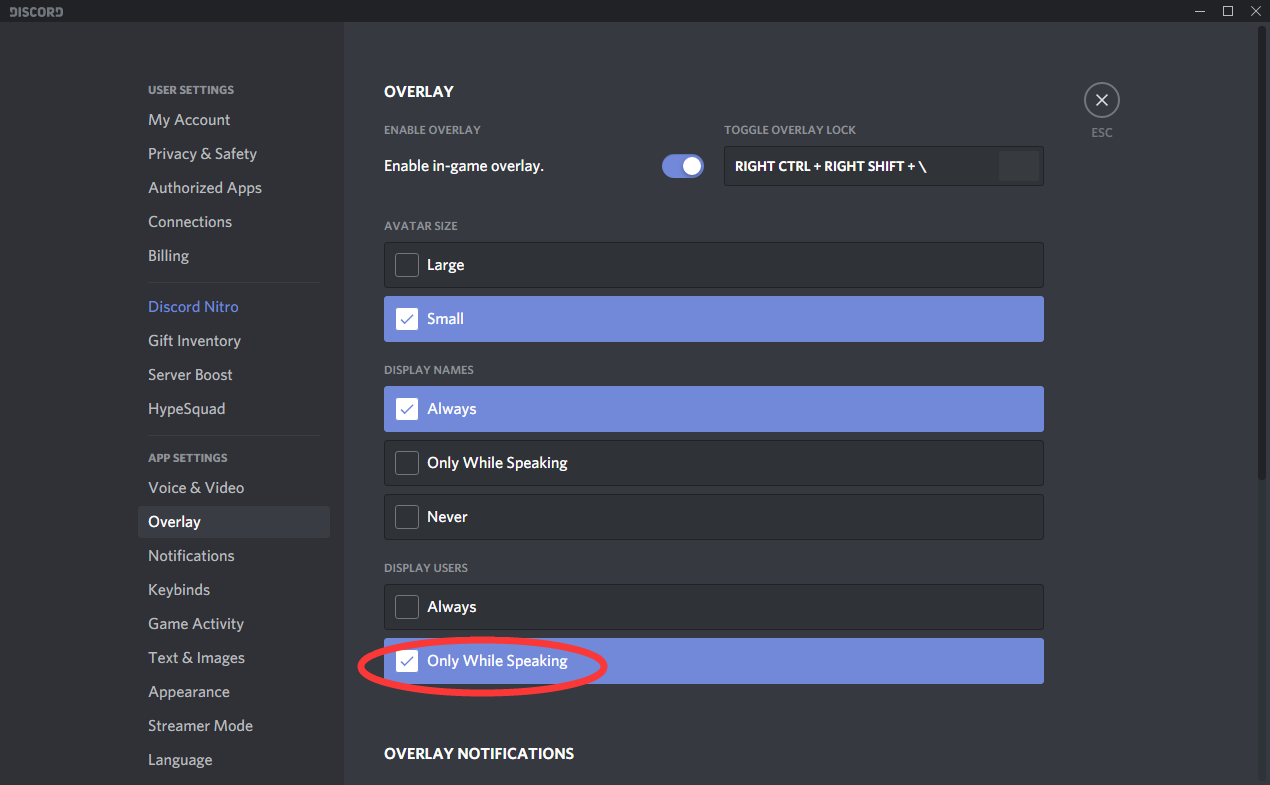Toggle the Enable in-game overlay switch
Image resolution: width=1270 pixels, height=785 pixels.
coord(683,166)
